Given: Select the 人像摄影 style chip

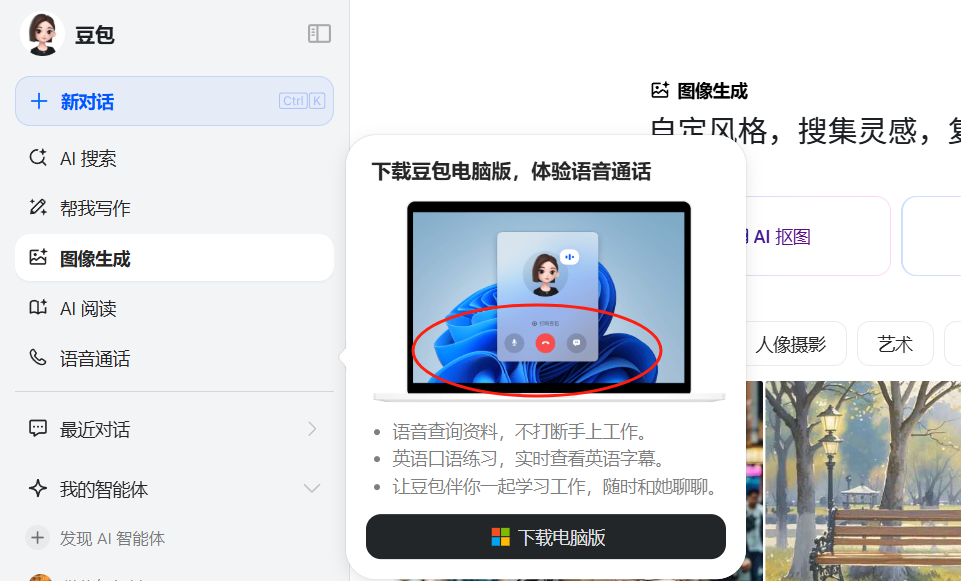Looking at the screenshot, I should click(x=796, y=344).
